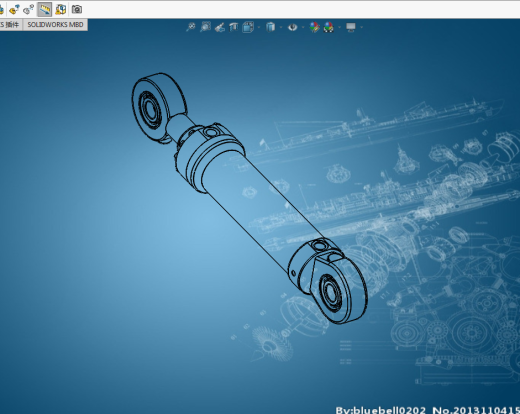Click the yellow part with arrow toolbar button
Screen dimensions: 520x414
(x=14, y=9)
